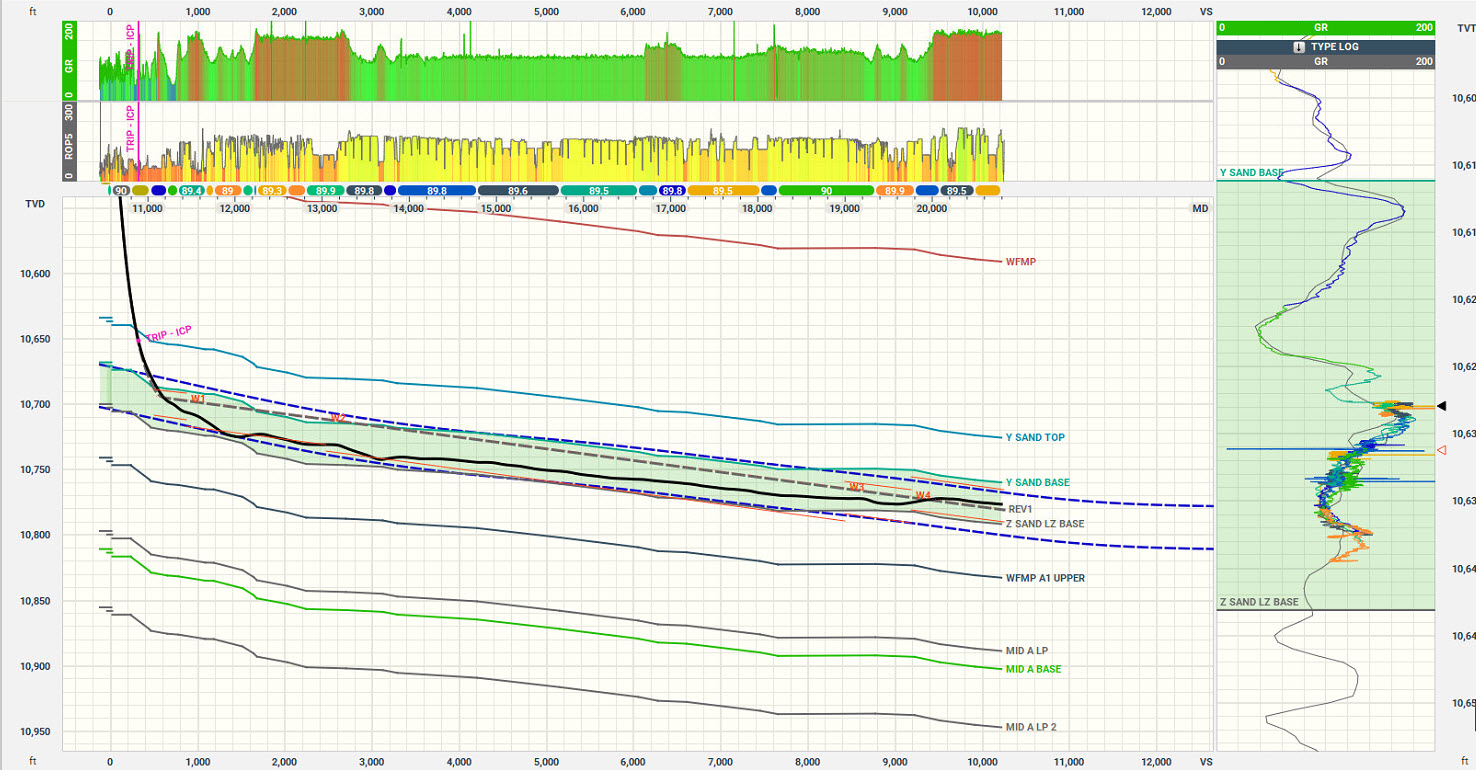Click the down-arrow icon beside TYPE LOG
Image resolution: width=1476 pixels, height=770 pixels.
tap(1299, 47)
